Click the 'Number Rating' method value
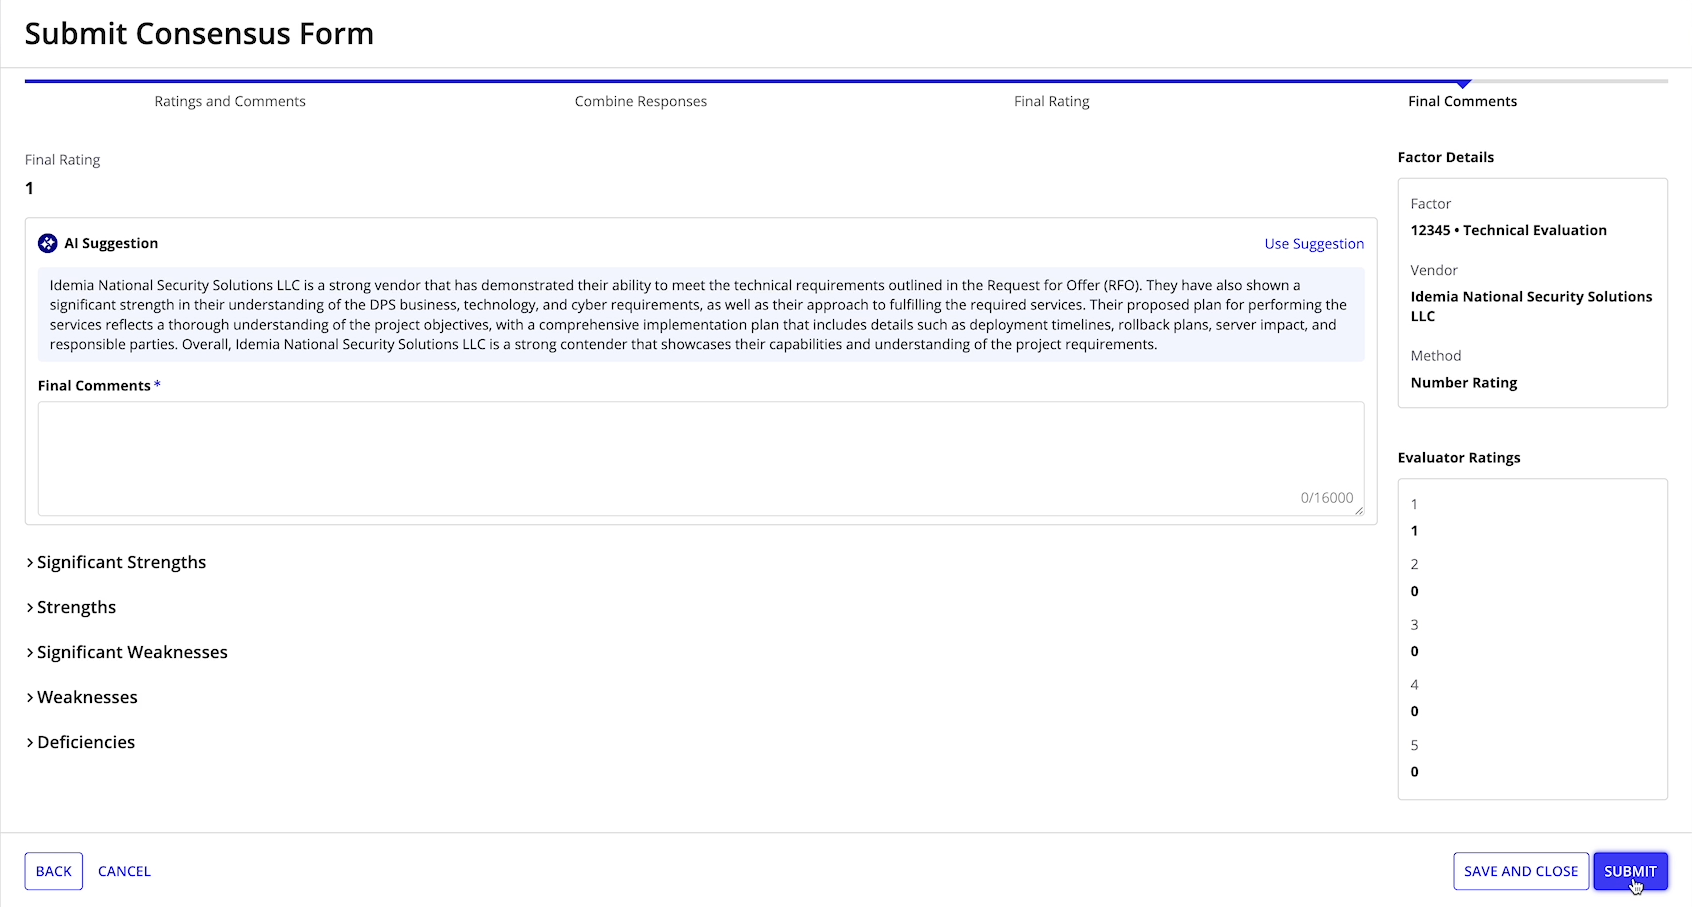Image resolution: width=1692 pixels, height=907 pixels. point(1464,383)
